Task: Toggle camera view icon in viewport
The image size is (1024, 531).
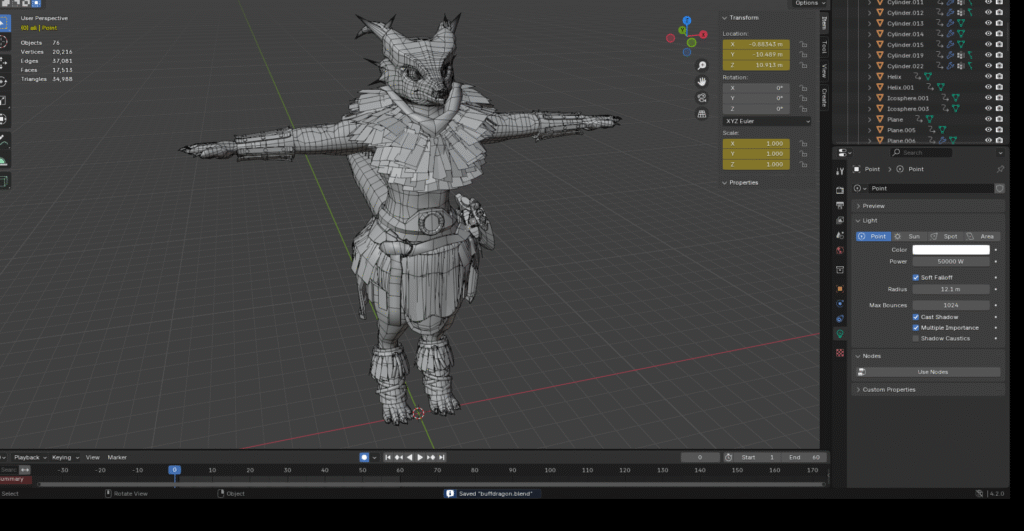Action: pyautogui.click(x=702, y=97)
